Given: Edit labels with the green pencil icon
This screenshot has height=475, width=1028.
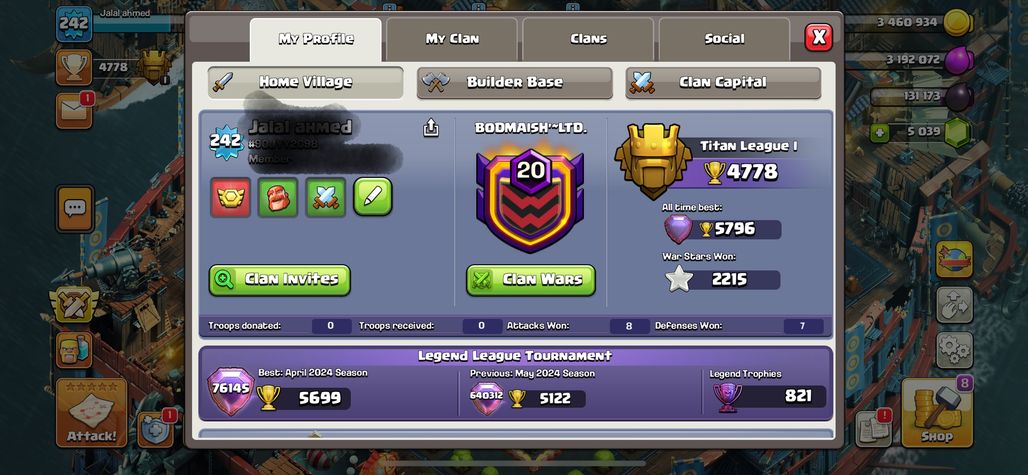Looking at the screenshot, I should point(373,197).
